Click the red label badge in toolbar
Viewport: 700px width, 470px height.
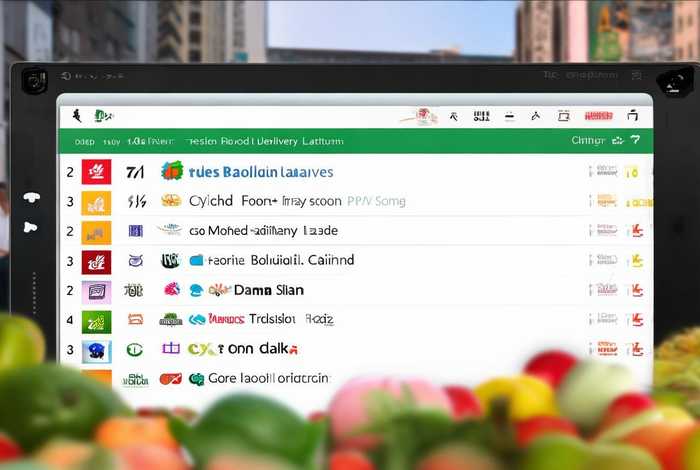tap(599, 116)
